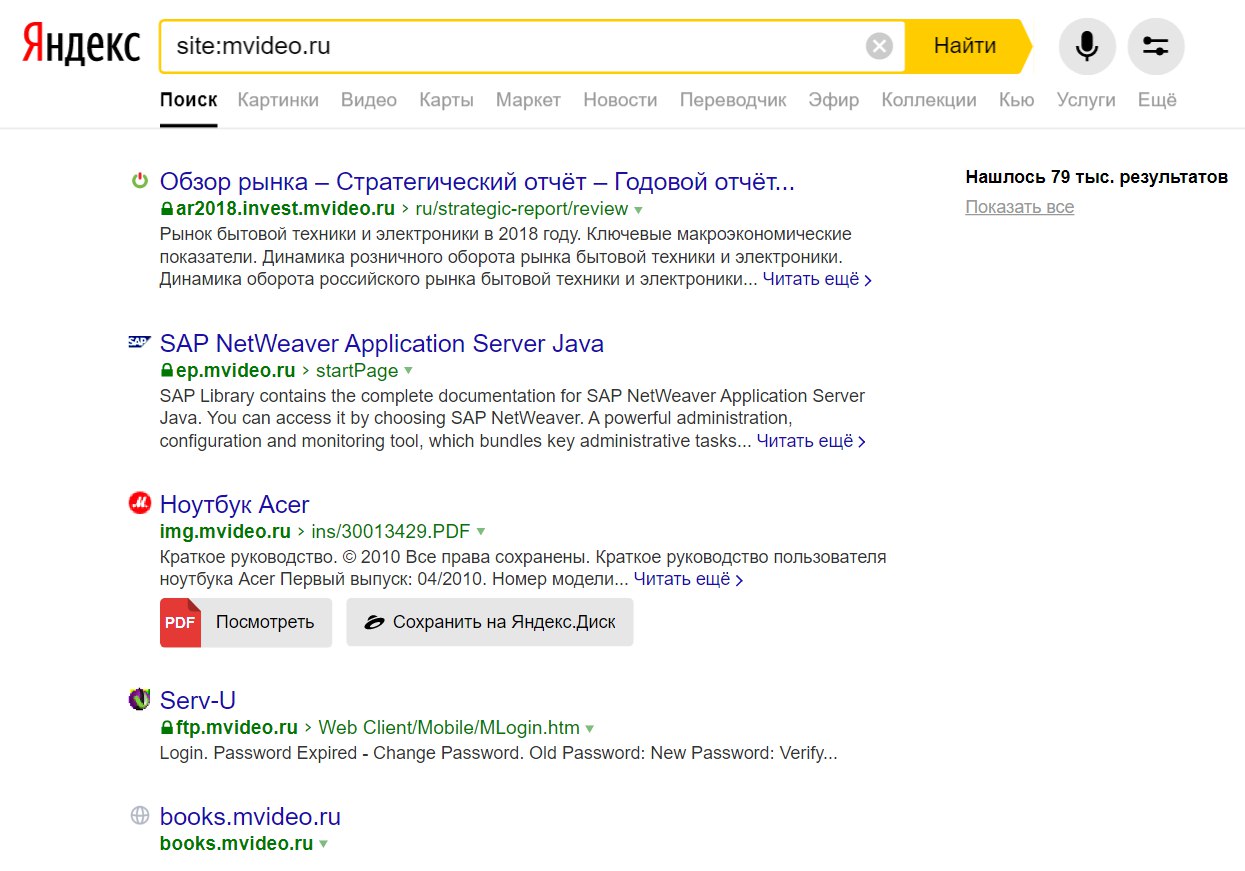
Task: Click Читать ещё under the Ноутбук Acer snippet
Action: click(688, 579)
